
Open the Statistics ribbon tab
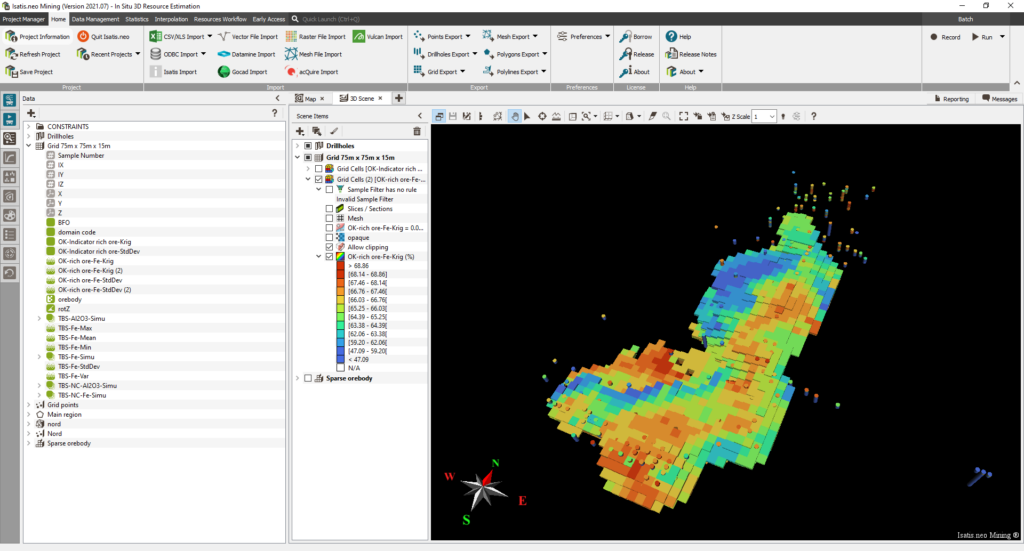(136, 19)
